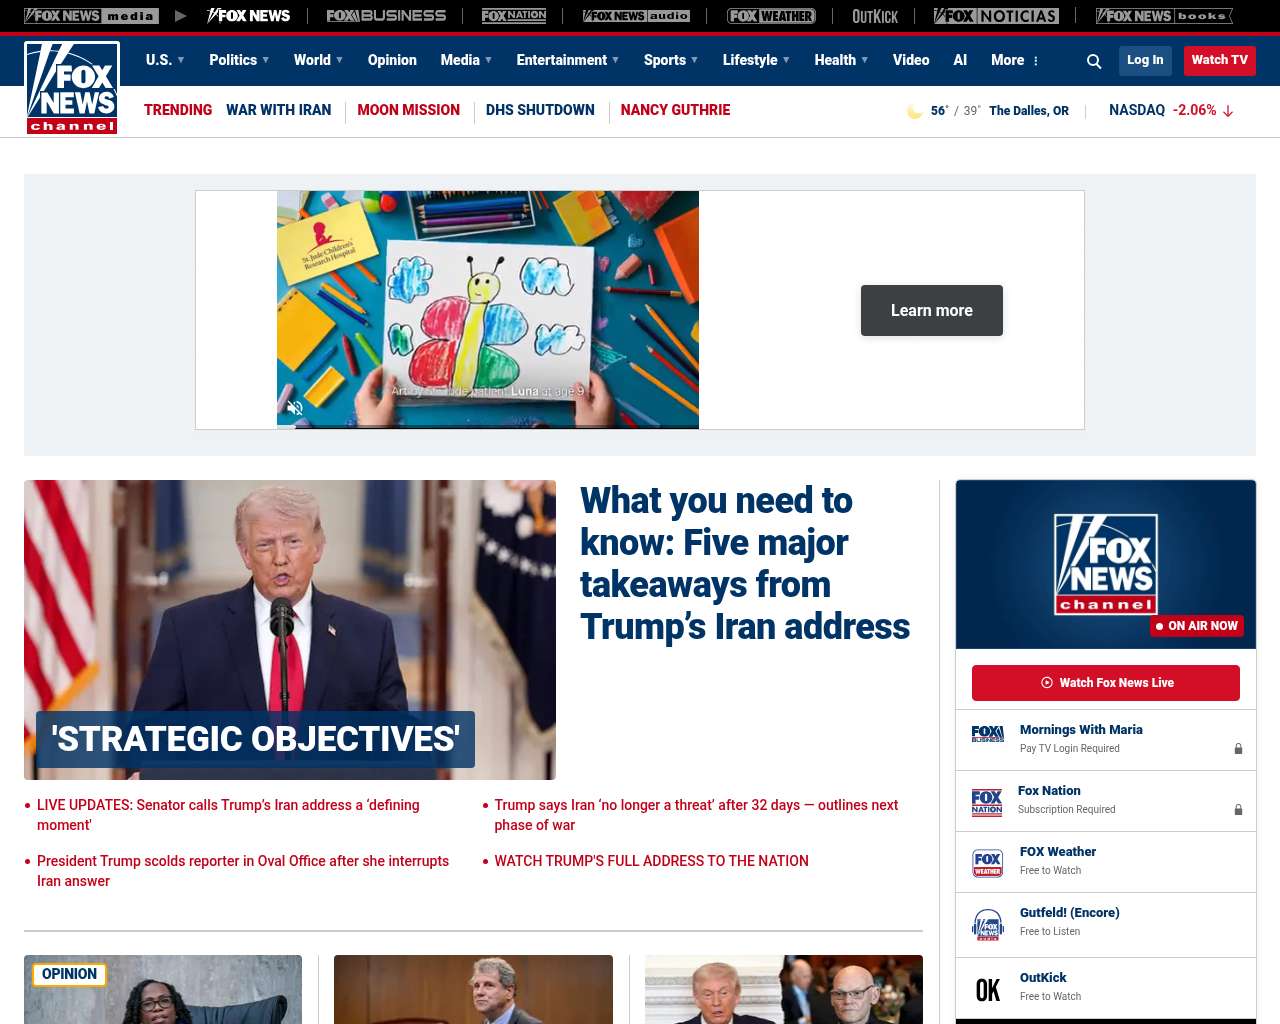This screenshot has width=1280, height=1024.
Task: Click Fox Weather icon in sidebar list
Action: coord(988,863)
